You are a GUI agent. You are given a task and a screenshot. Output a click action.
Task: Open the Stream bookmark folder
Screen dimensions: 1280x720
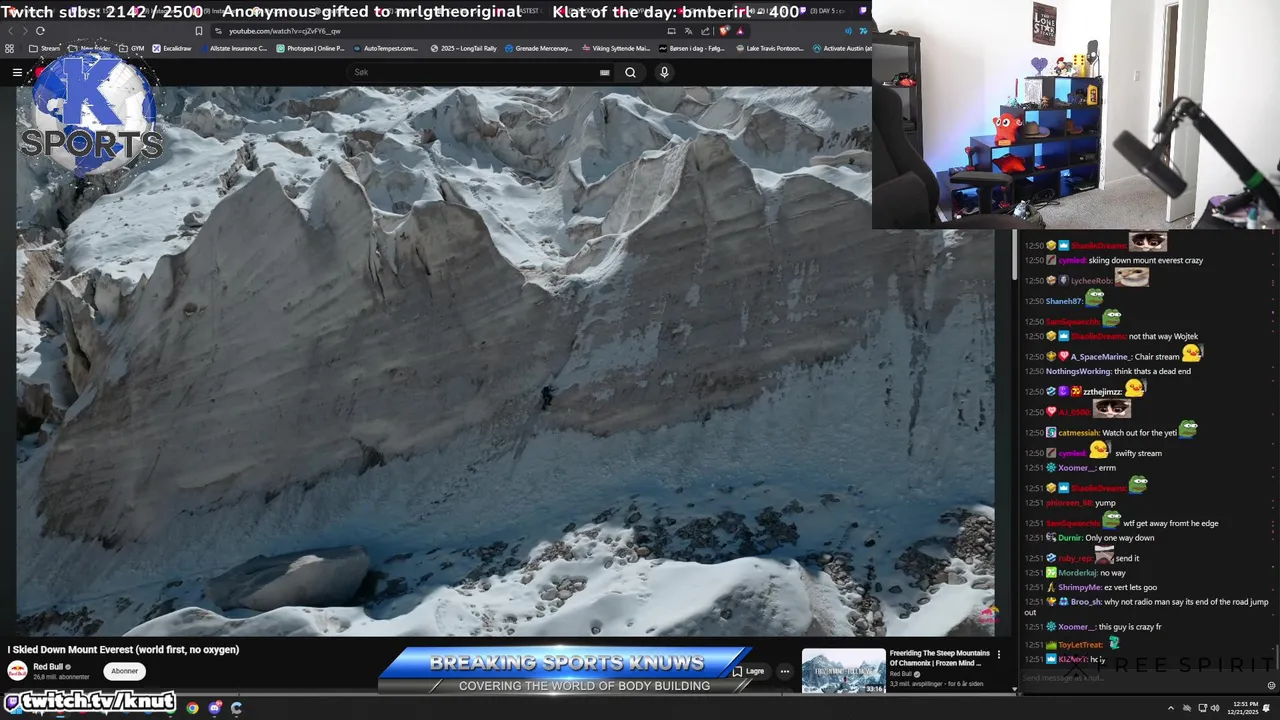point(44,48)
